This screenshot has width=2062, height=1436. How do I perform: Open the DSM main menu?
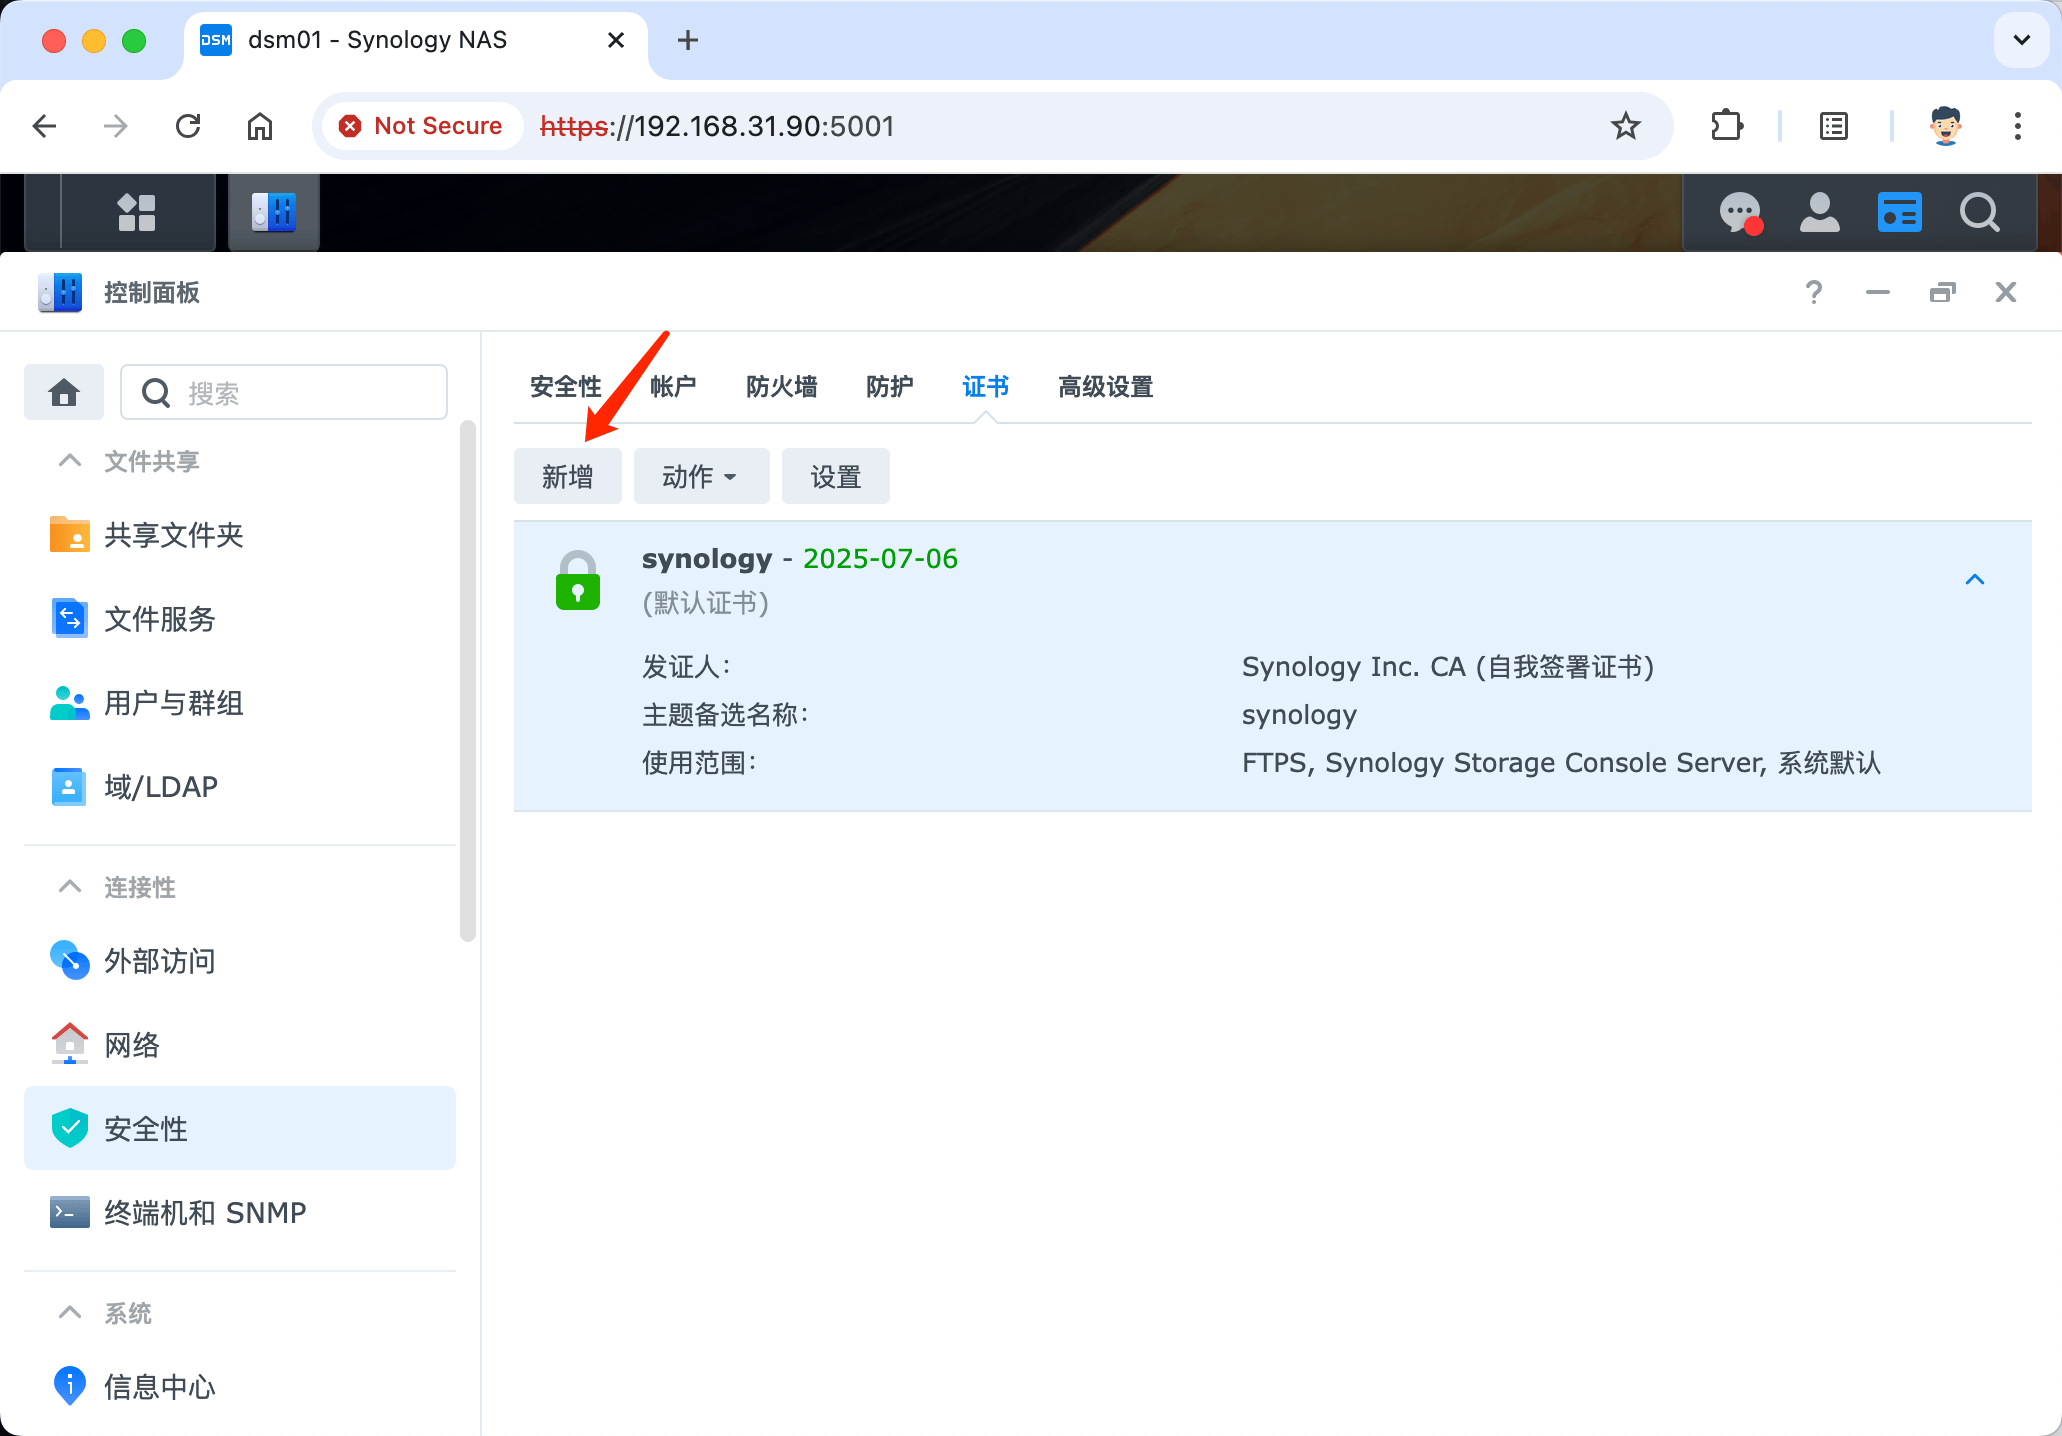(x=137, y=212)
